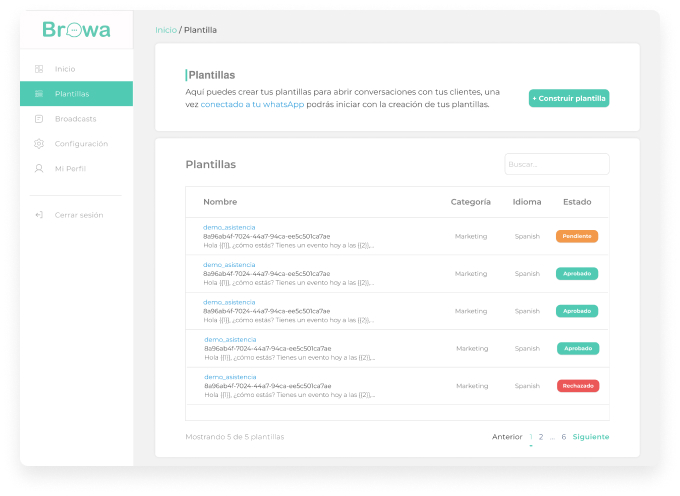Click the Configuración gear icon
This screenshot has height=496, width=680.
tap(39, 144)
